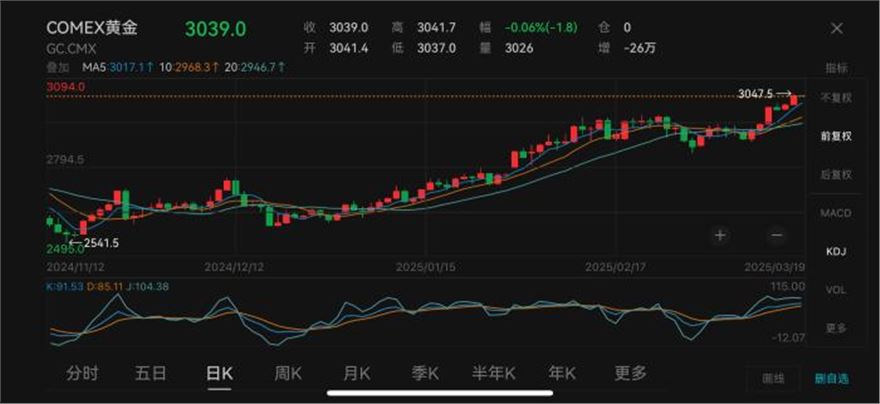
Task: Expand 更多 indicators in right sidebar
Action: coord(835,328)
